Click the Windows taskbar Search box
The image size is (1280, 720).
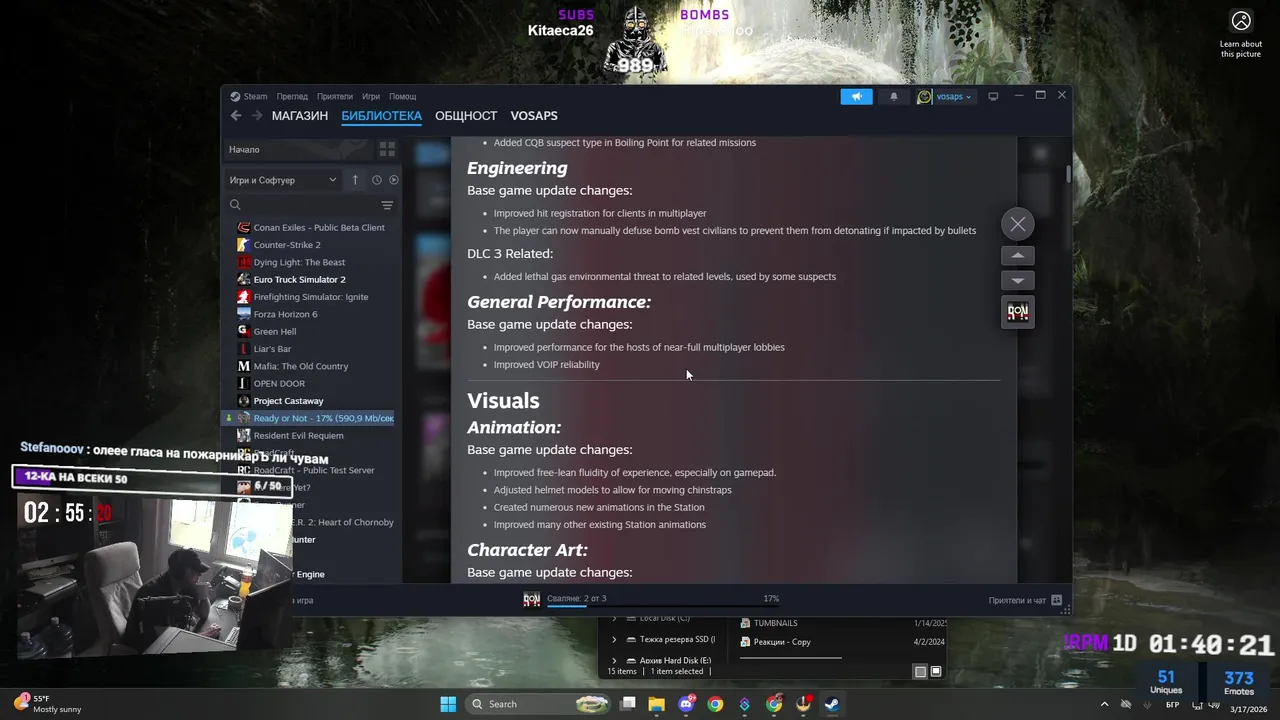point(539,704)
